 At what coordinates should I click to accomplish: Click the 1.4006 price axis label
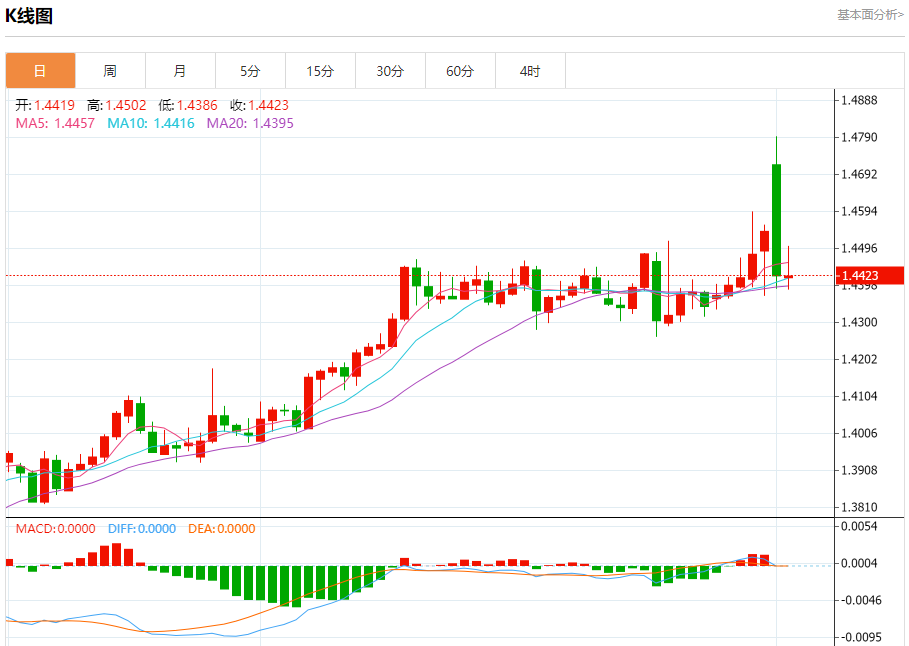[x=859, y=433]
